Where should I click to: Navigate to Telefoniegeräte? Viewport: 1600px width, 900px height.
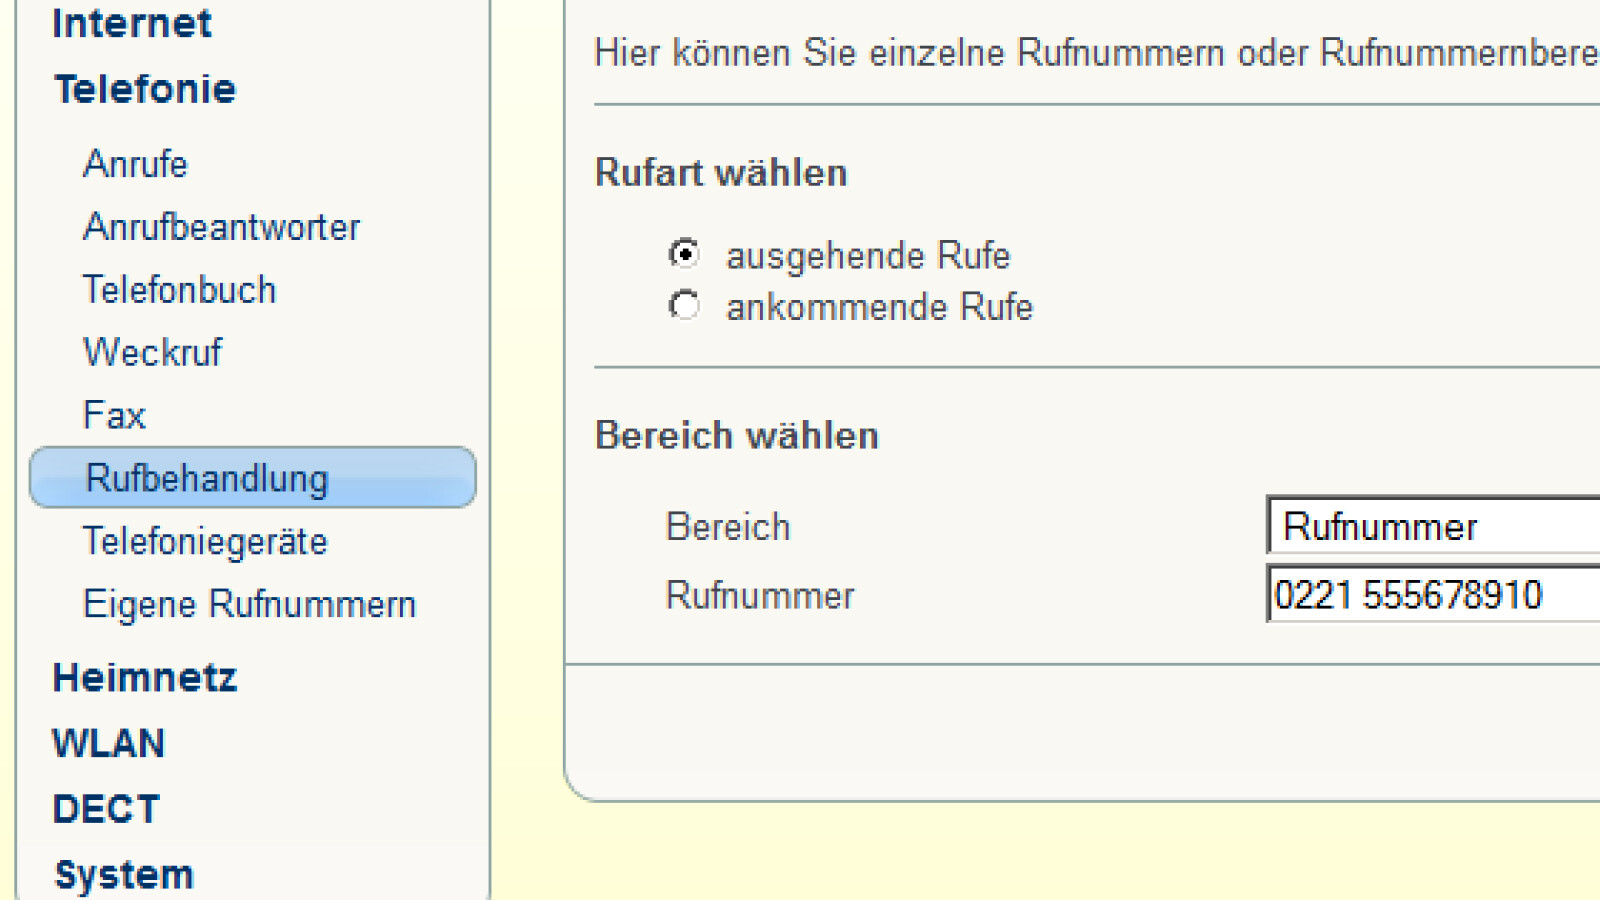coord(205,541)
